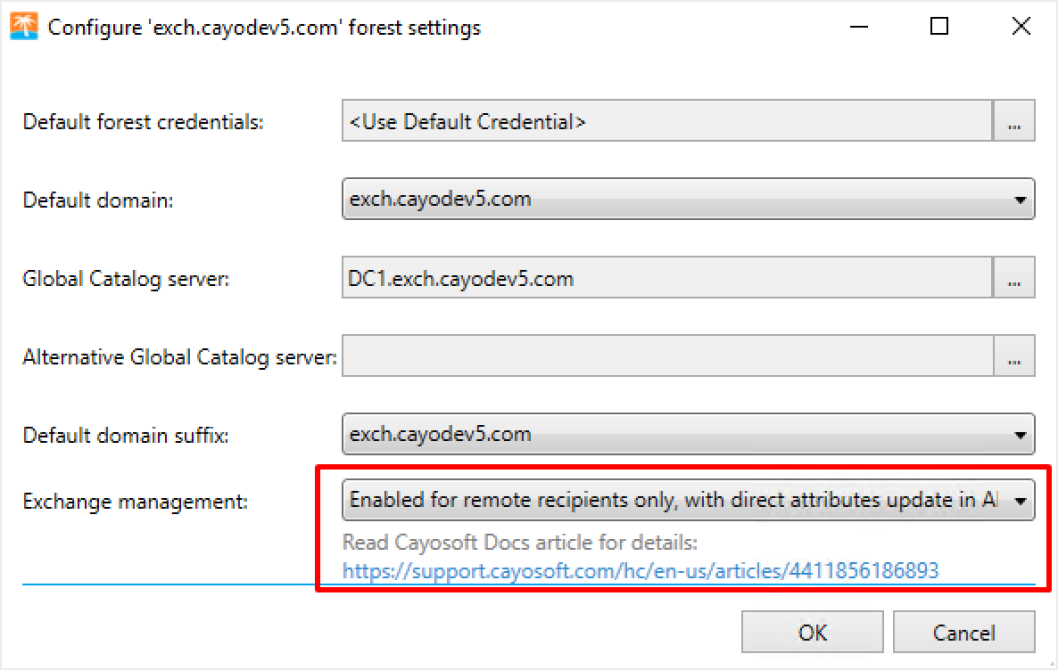Browse for Global Catalog server
Viewport: 1058px width, 670px height.
[1013, 277]
